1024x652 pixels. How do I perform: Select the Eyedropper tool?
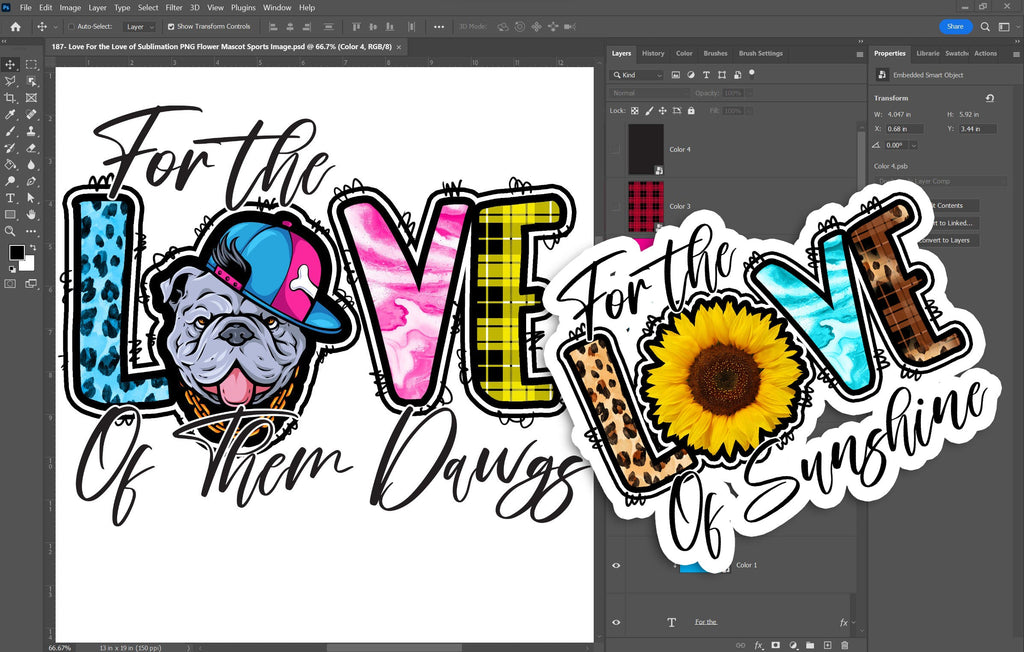click(x=10, y=114)
